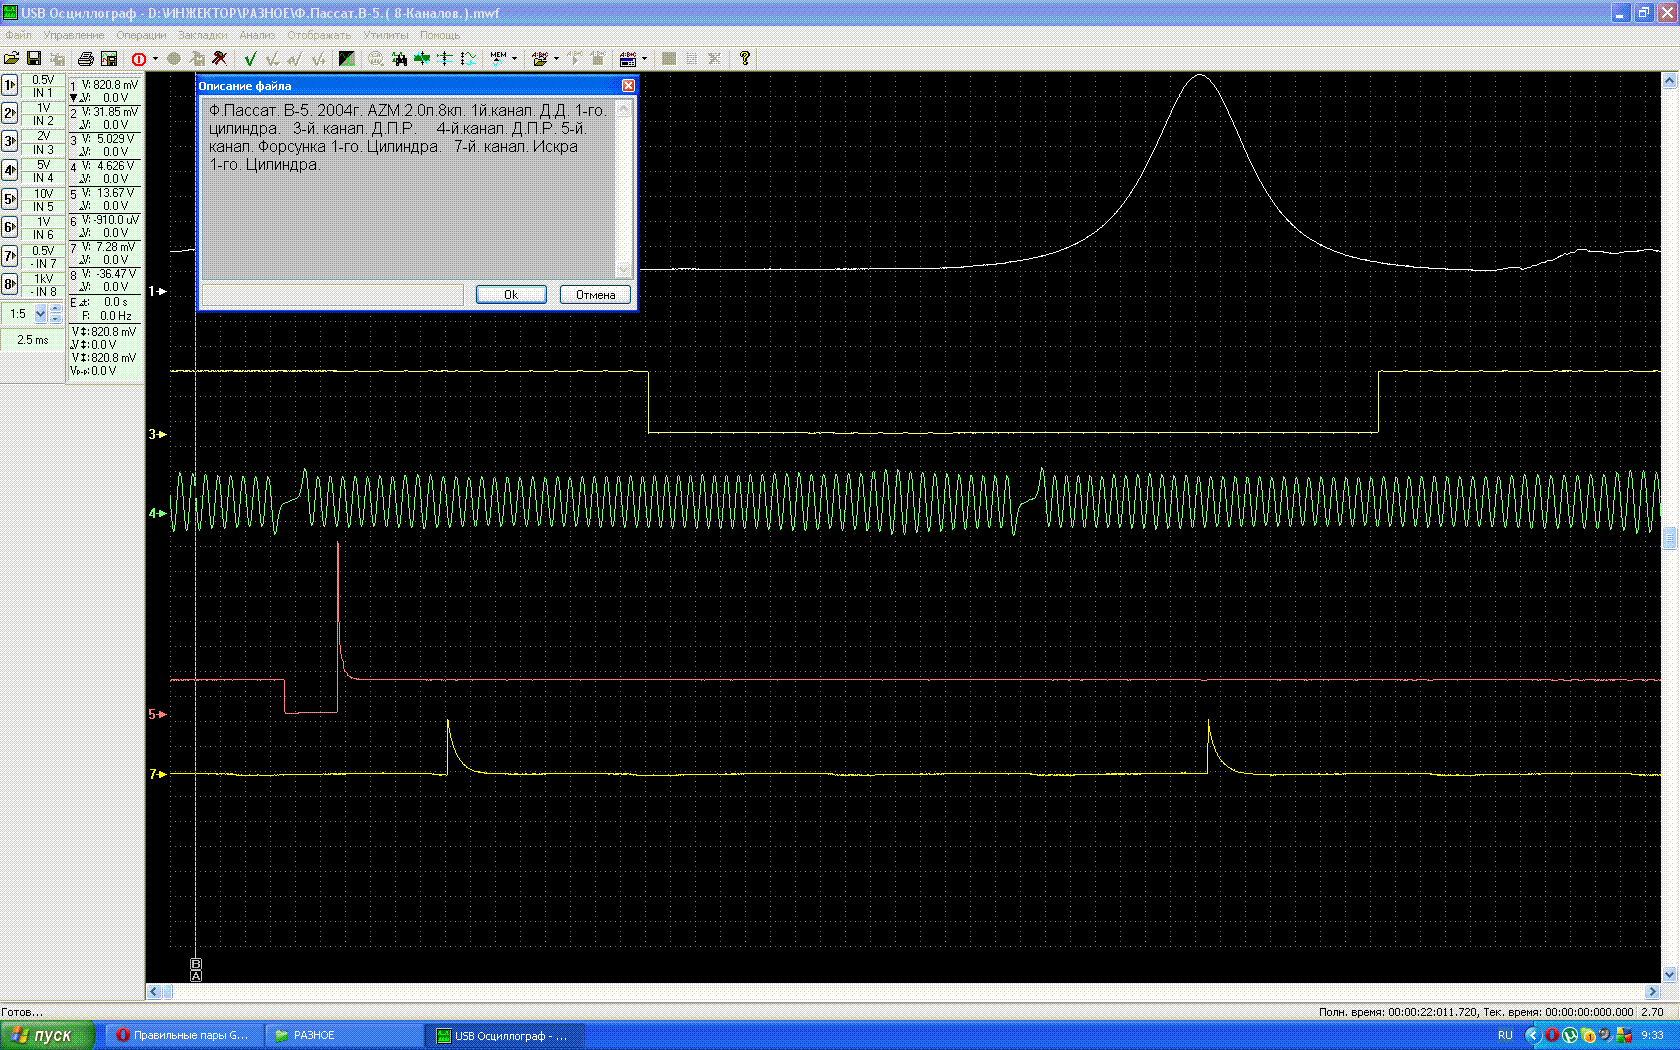
Task: Toggle channel 7 button
Action: pos(10,256)
